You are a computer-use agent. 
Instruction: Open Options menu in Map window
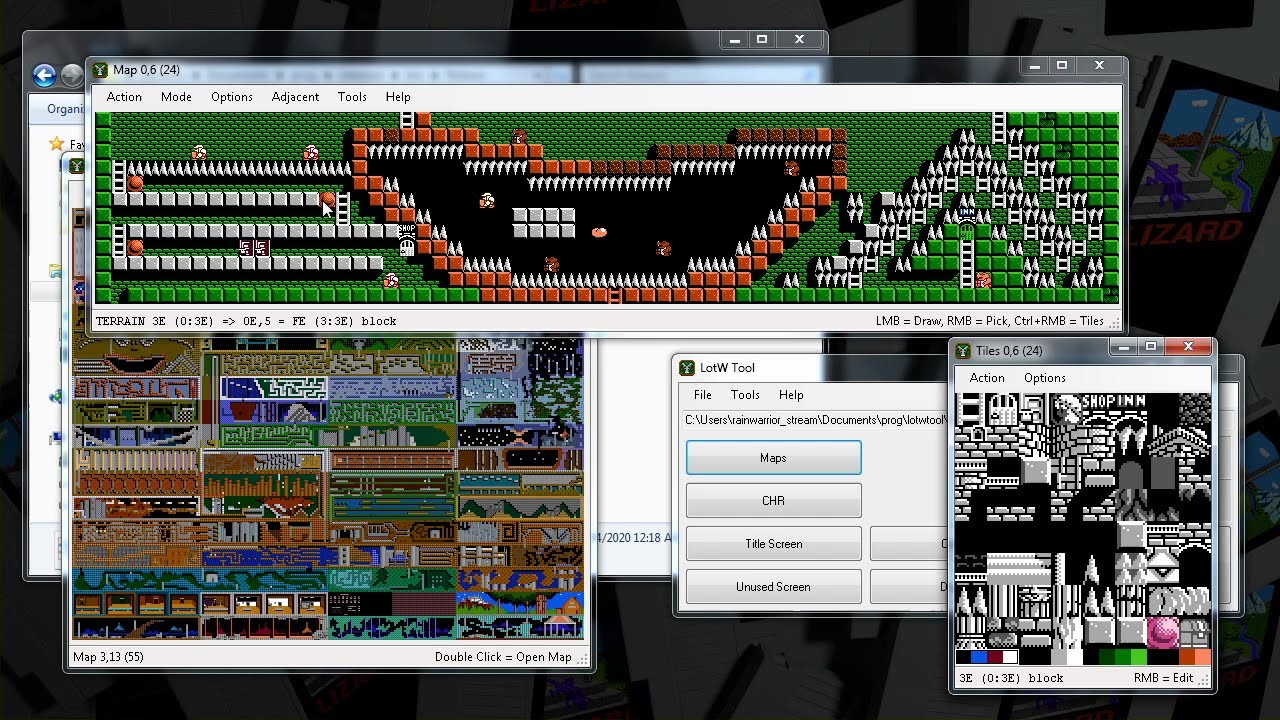[231, 97]
